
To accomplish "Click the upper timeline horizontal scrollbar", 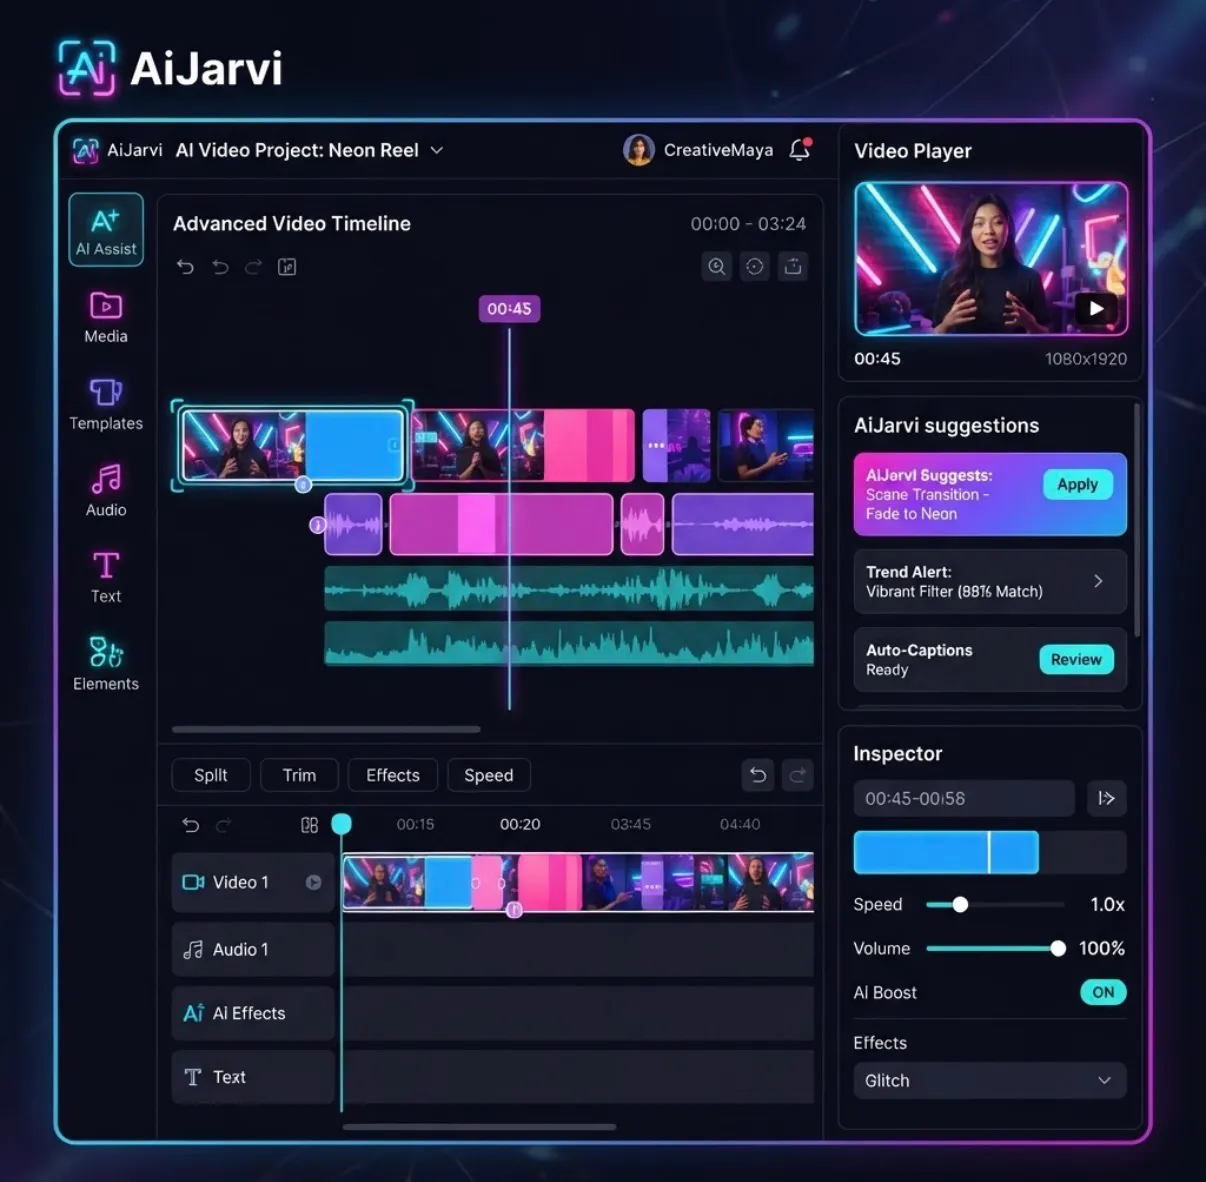I will (x=326, y=729).
